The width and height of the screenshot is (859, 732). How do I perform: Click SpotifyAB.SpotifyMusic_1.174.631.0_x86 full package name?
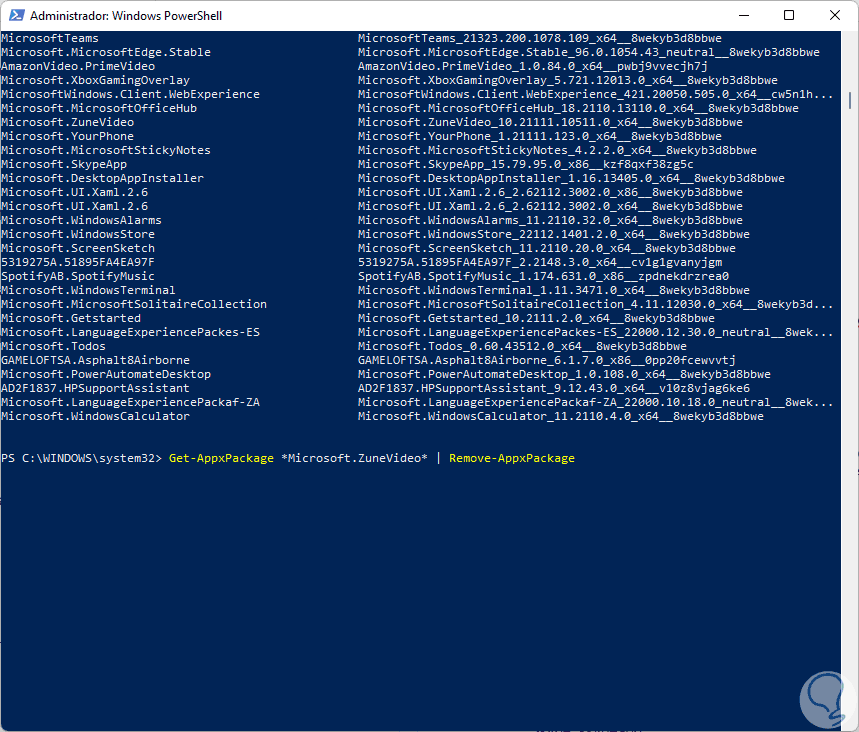[543, 276]
